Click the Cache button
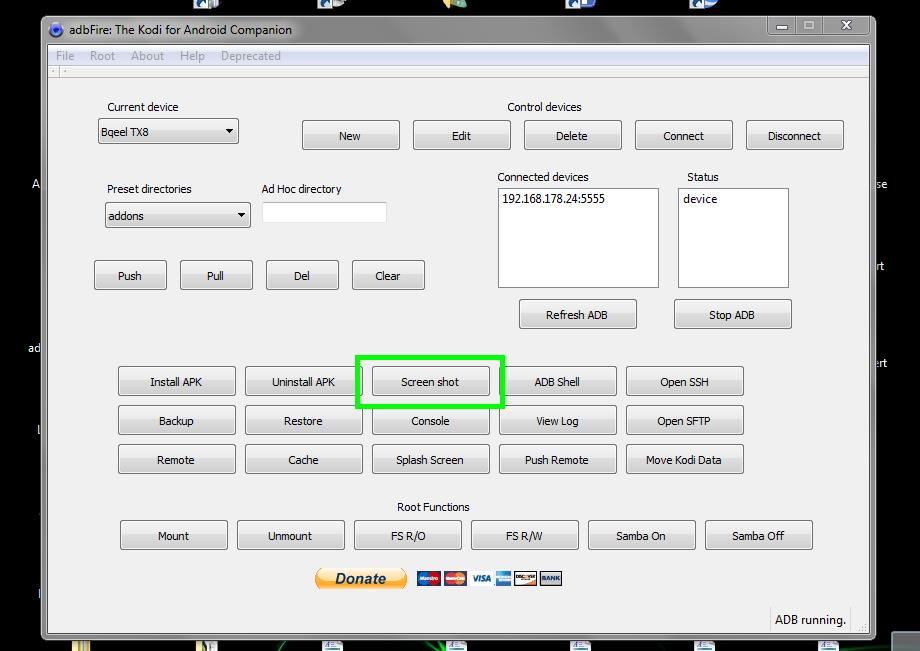Screen dimensions: 920x651 (x=303, y=459)
